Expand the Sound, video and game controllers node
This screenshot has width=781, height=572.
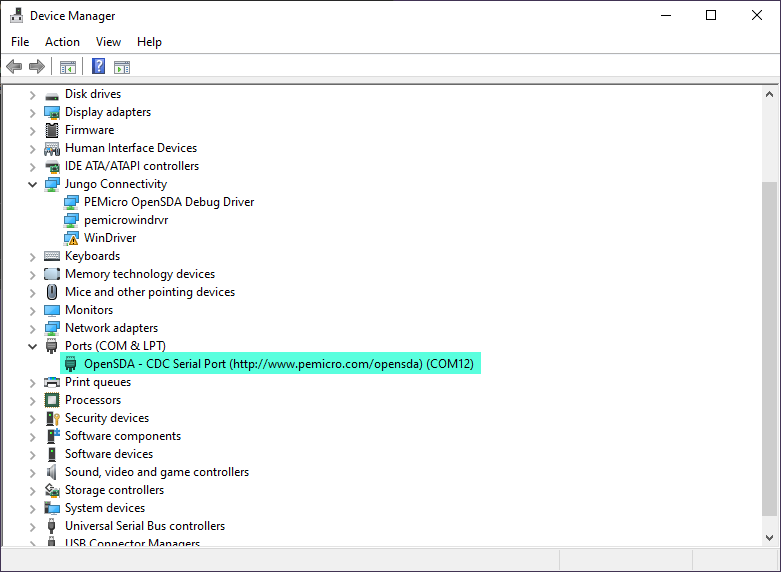tap(32, 472)
